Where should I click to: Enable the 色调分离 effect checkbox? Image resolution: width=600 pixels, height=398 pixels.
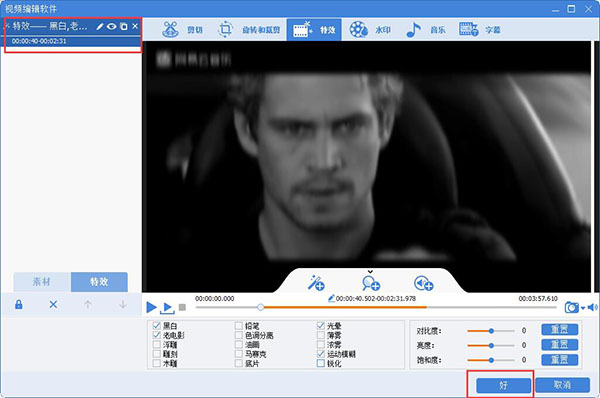point(239,335)
